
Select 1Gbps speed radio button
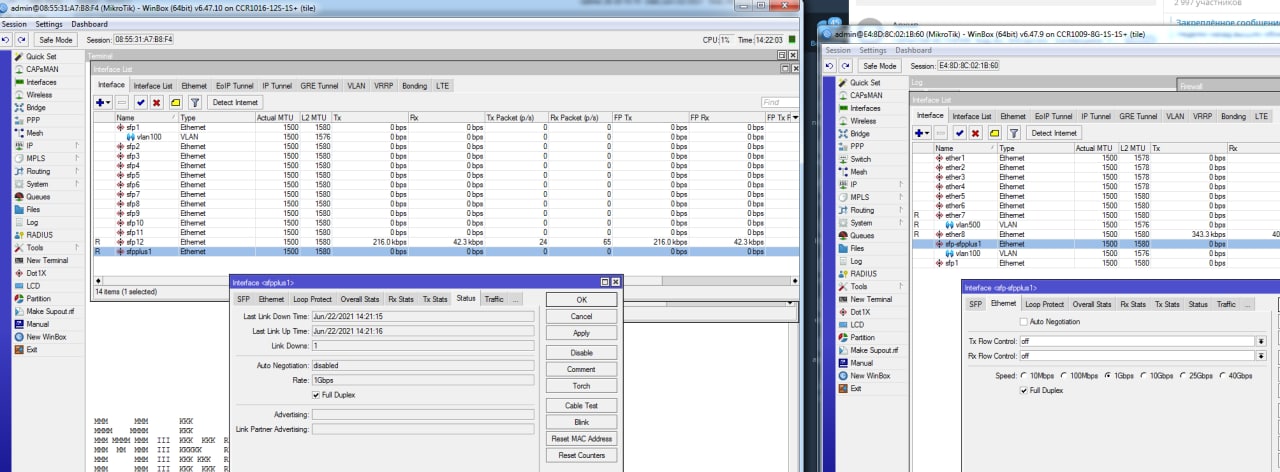(1108, 376)
